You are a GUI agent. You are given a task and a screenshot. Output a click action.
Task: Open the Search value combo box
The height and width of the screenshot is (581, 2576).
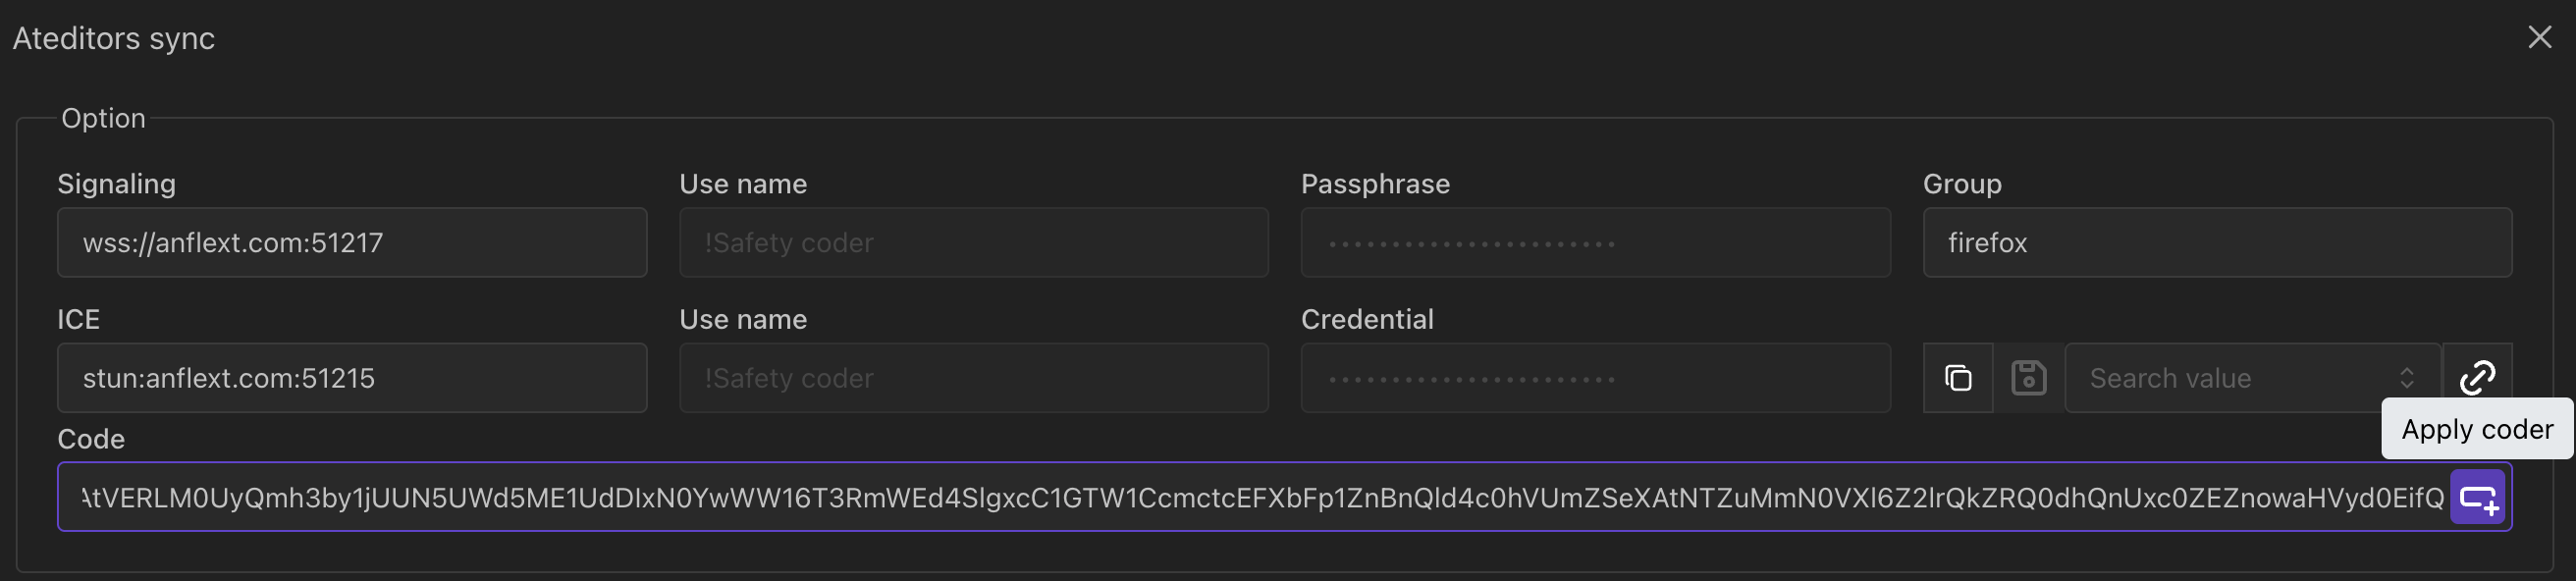(2230, 378)
